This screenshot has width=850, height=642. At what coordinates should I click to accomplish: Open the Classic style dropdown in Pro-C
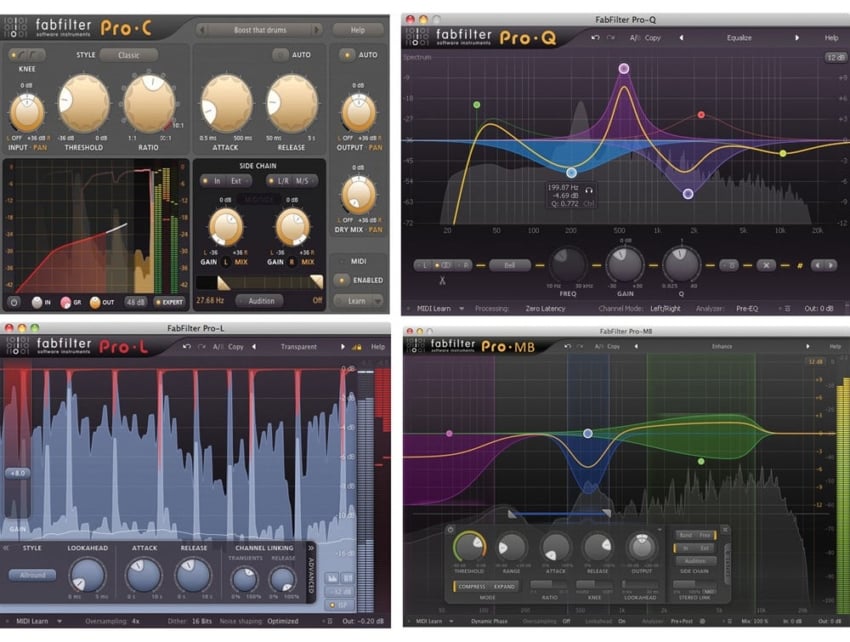pyautogui.click(x=129, y=55)
